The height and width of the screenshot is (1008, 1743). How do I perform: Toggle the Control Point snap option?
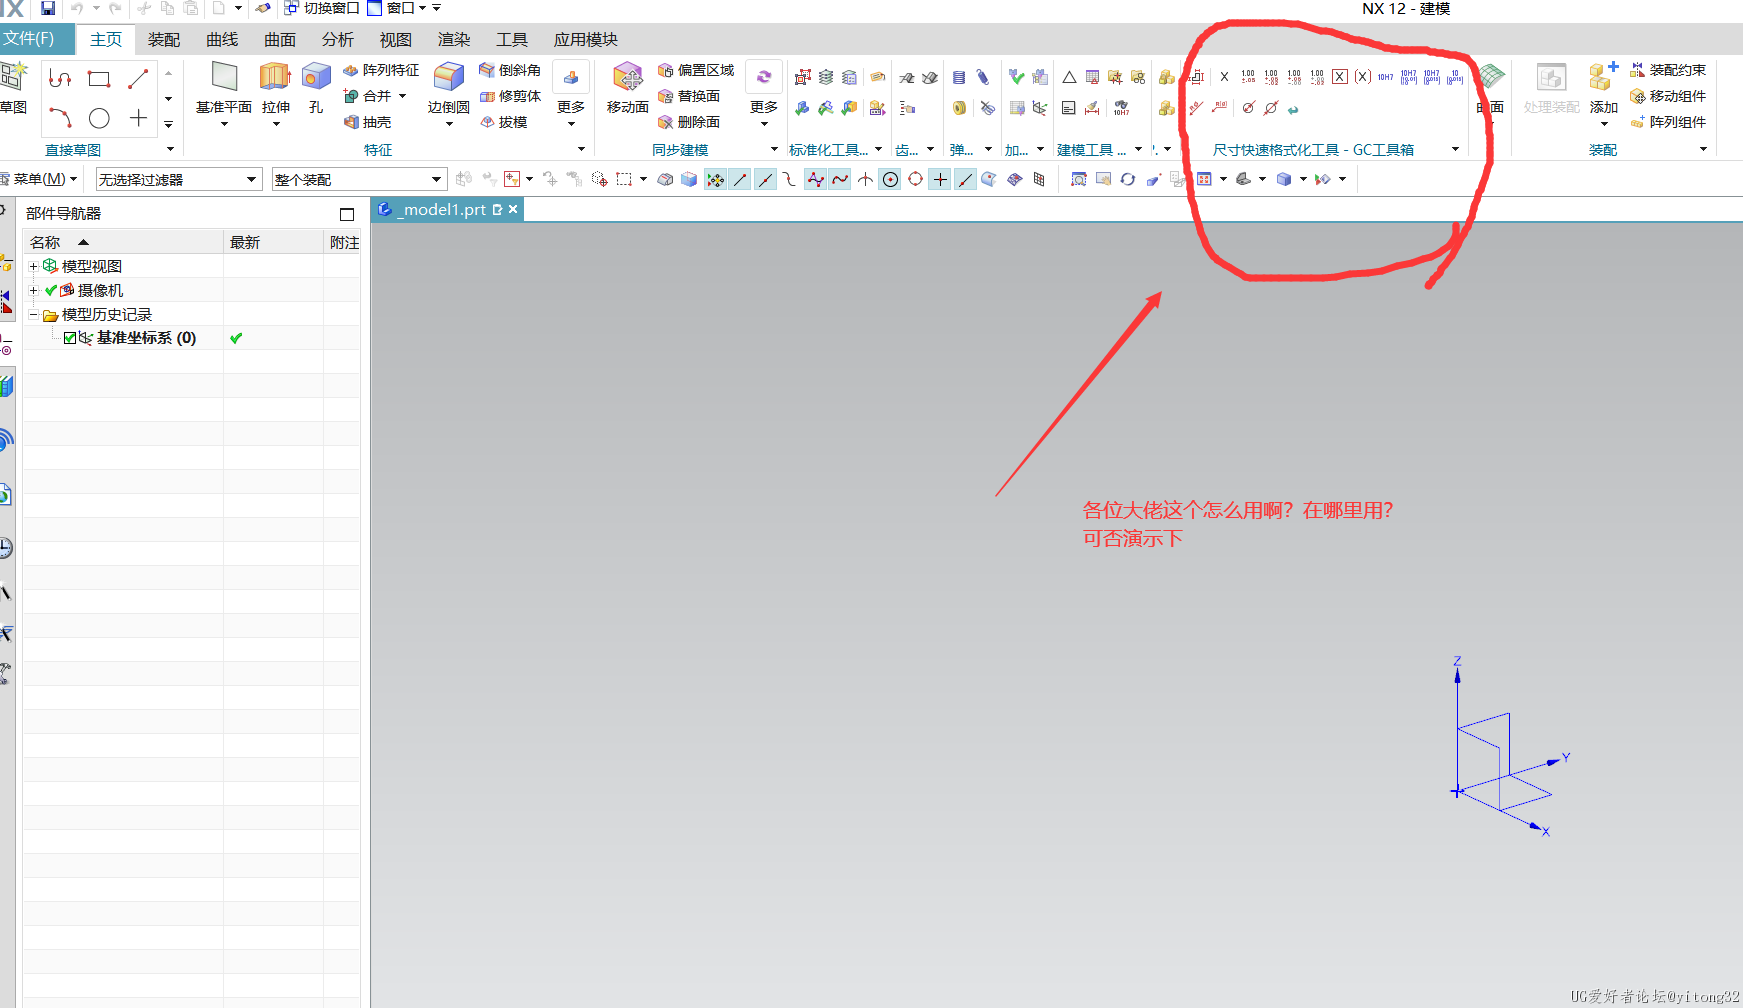[790, 179]
